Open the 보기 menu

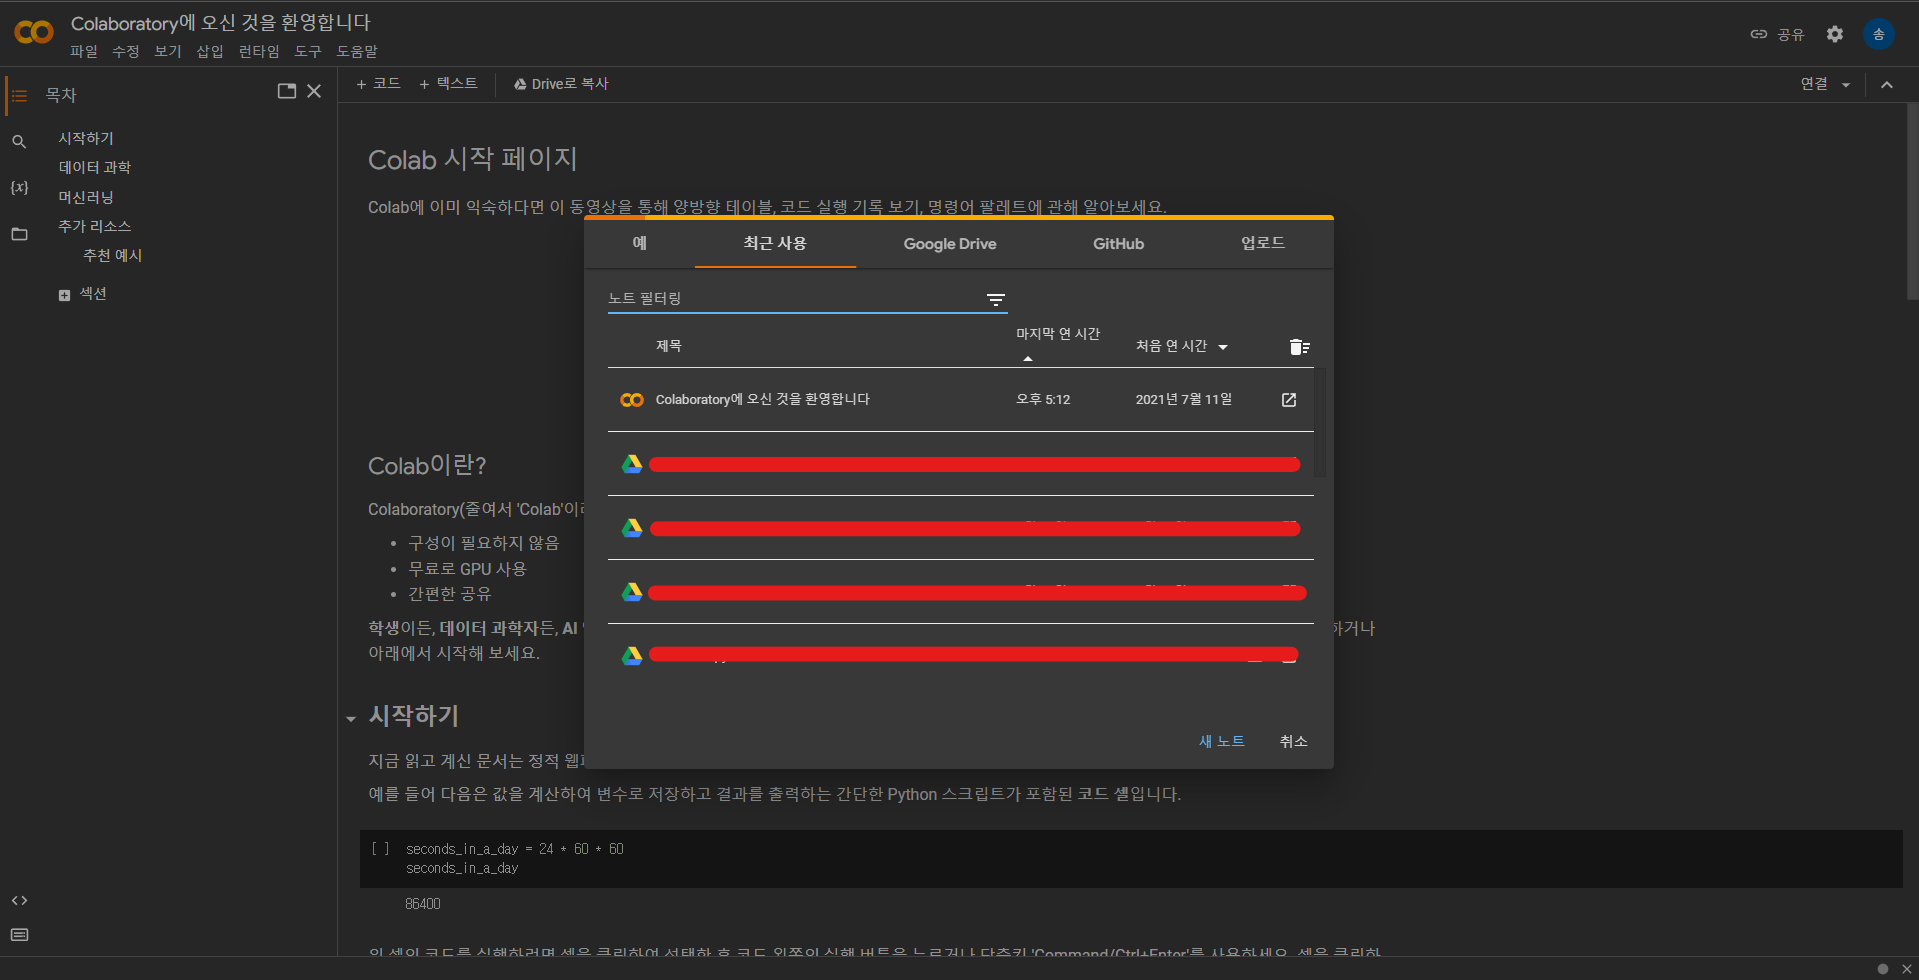point(168,51)
